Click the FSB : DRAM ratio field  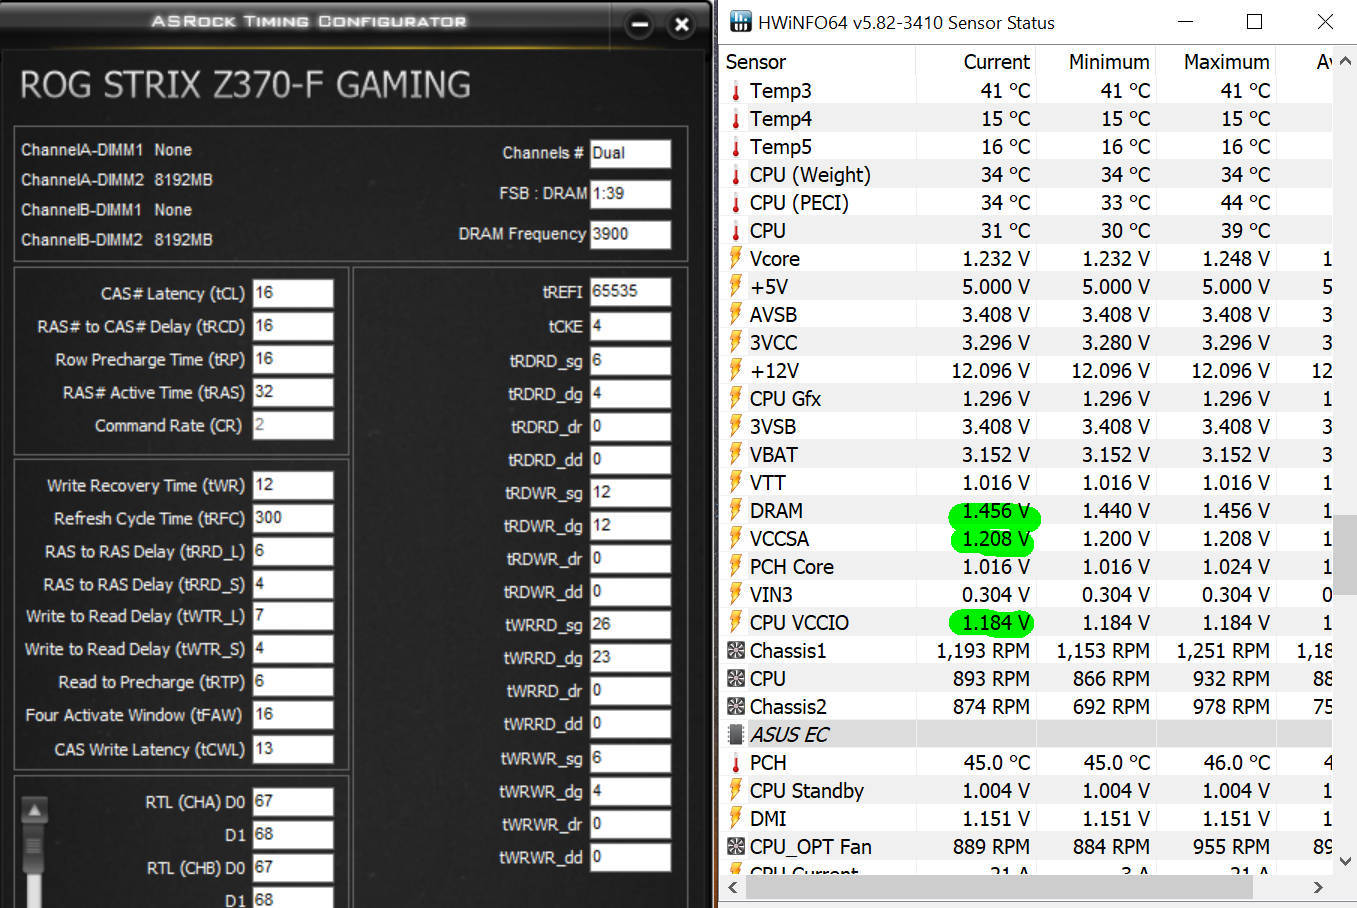click(630, 194)
